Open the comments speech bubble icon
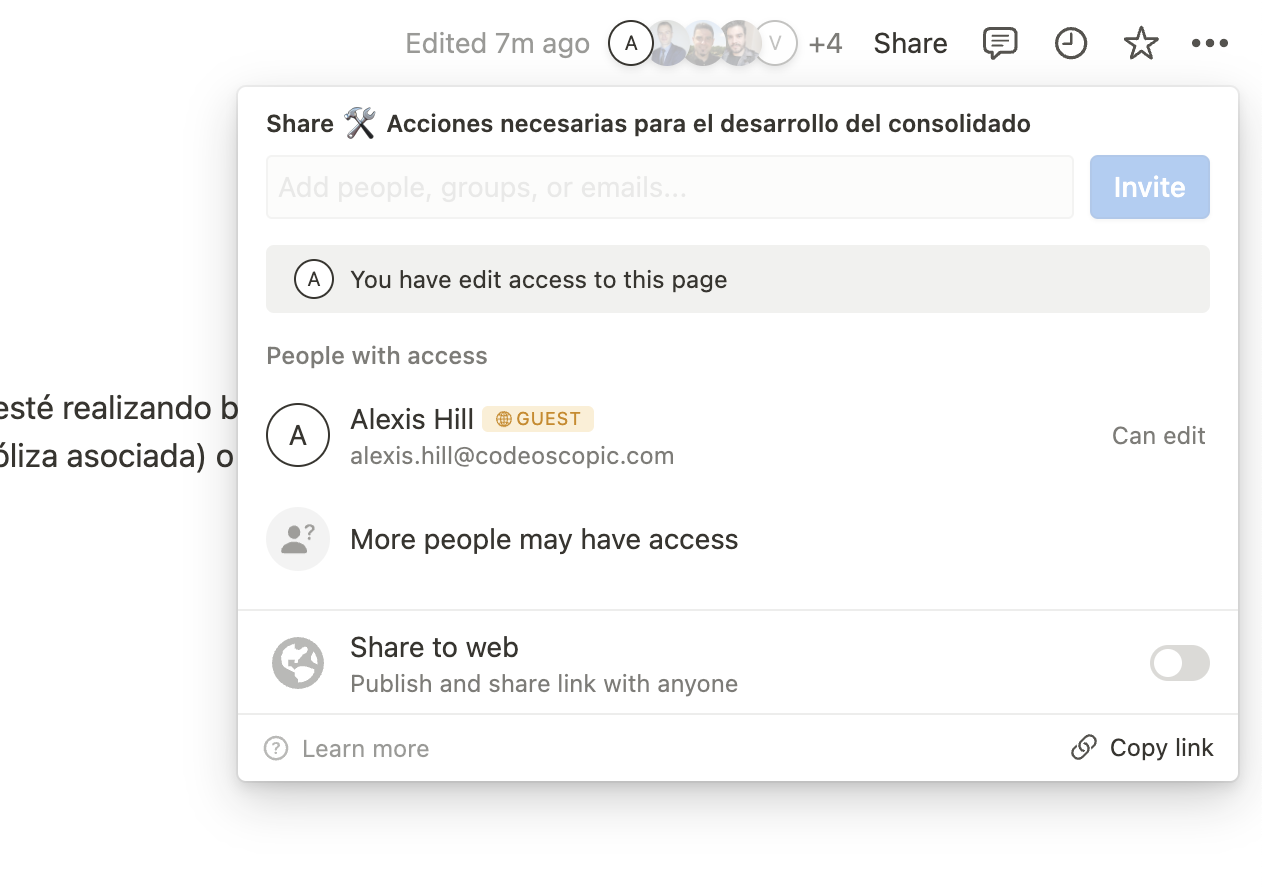 coord(1000,43)
